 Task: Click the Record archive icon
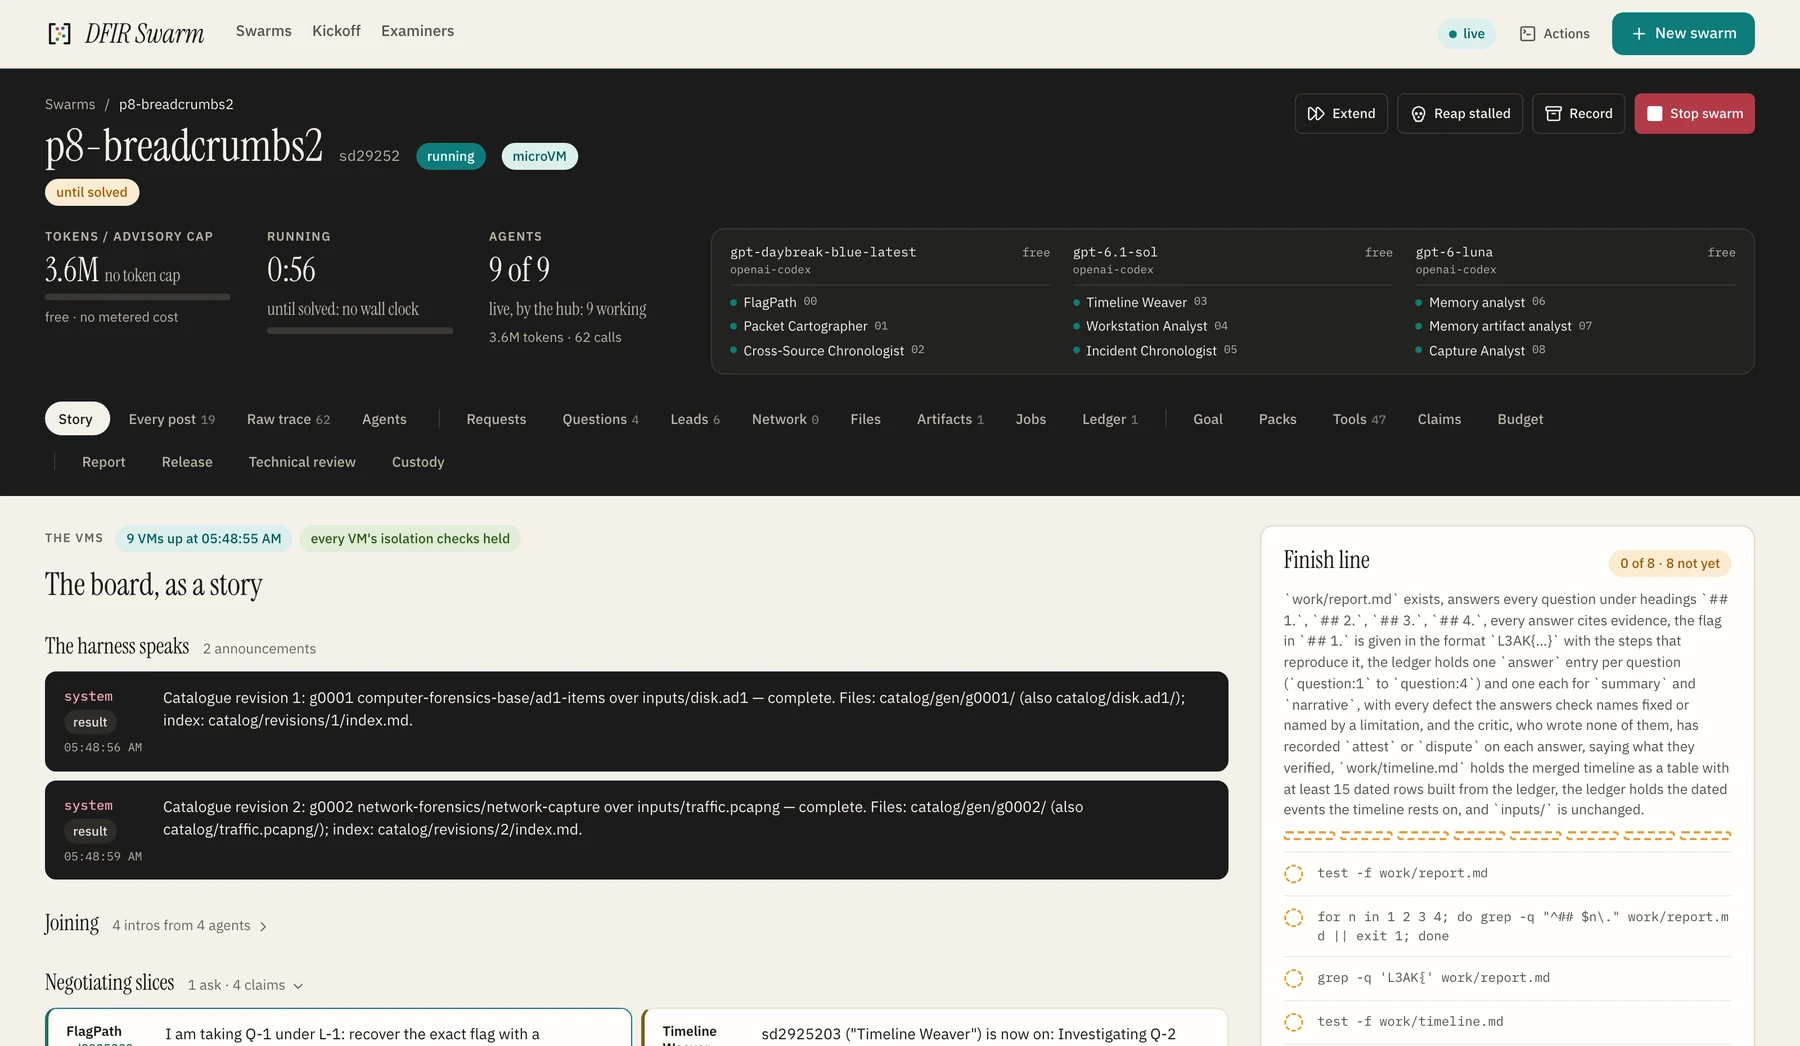click(x=1553, y=114)
